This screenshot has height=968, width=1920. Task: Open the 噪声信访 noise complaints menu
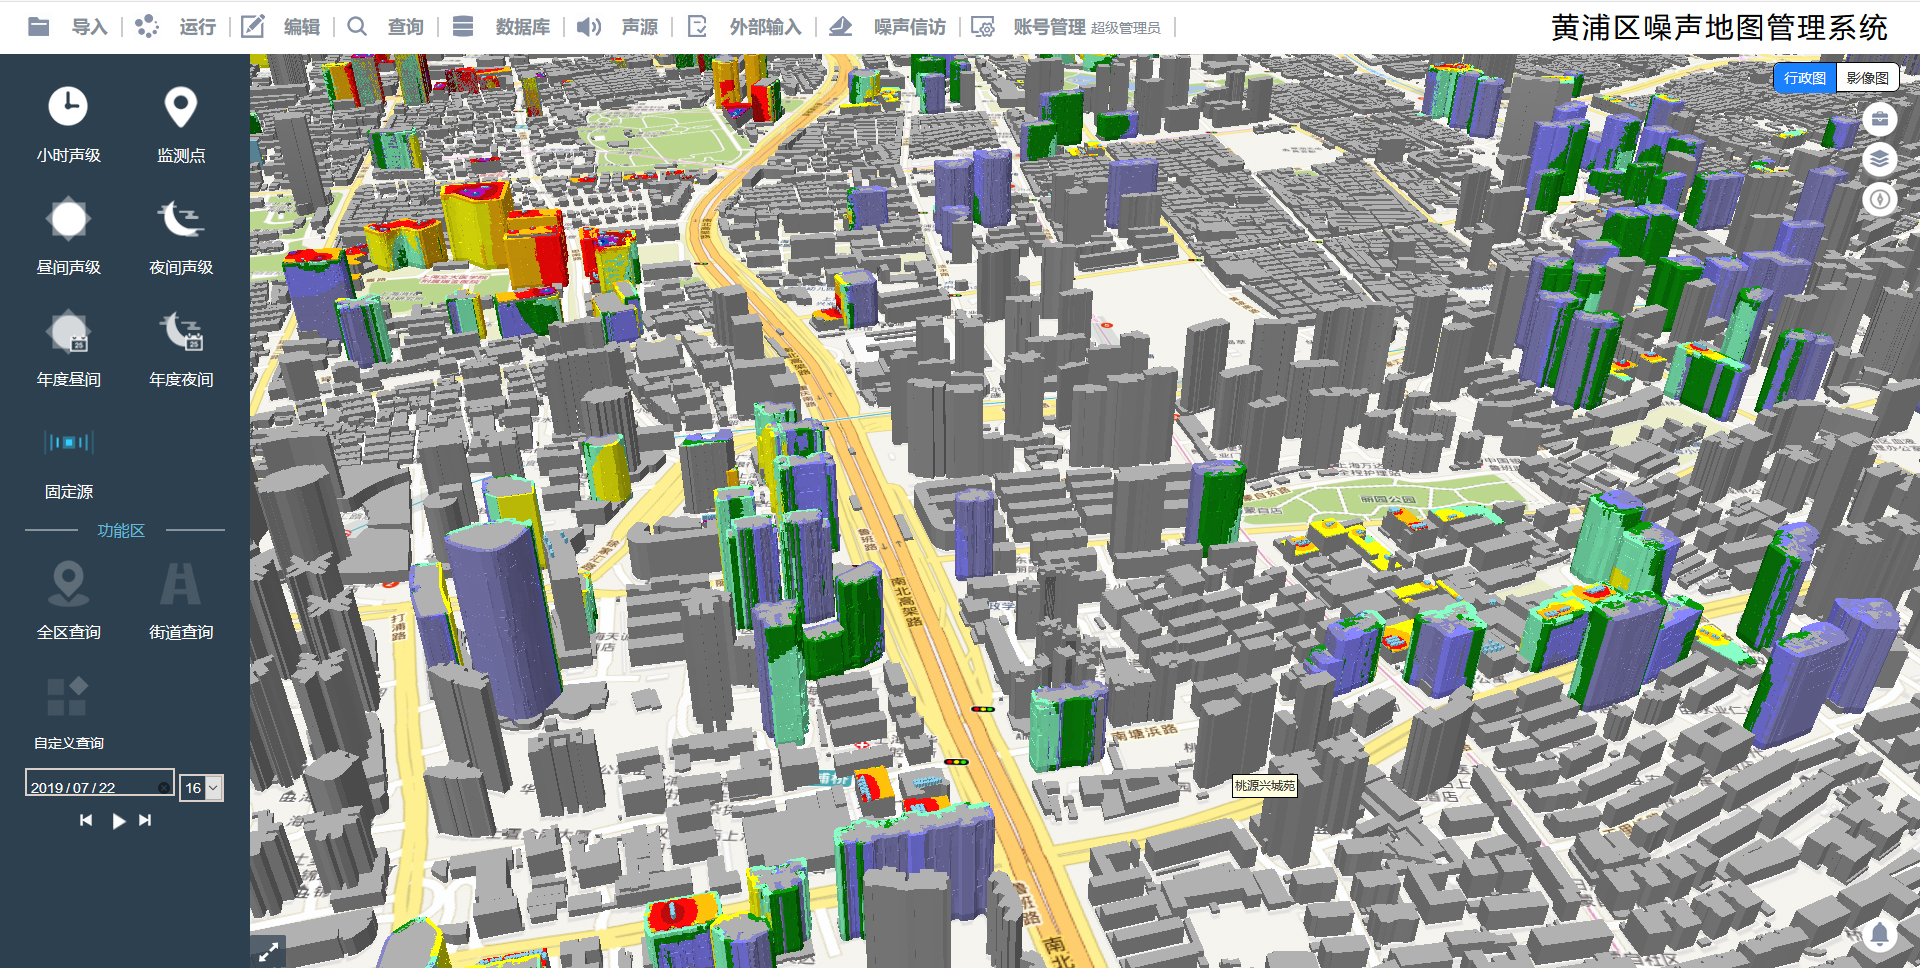[x=909, y=27]
